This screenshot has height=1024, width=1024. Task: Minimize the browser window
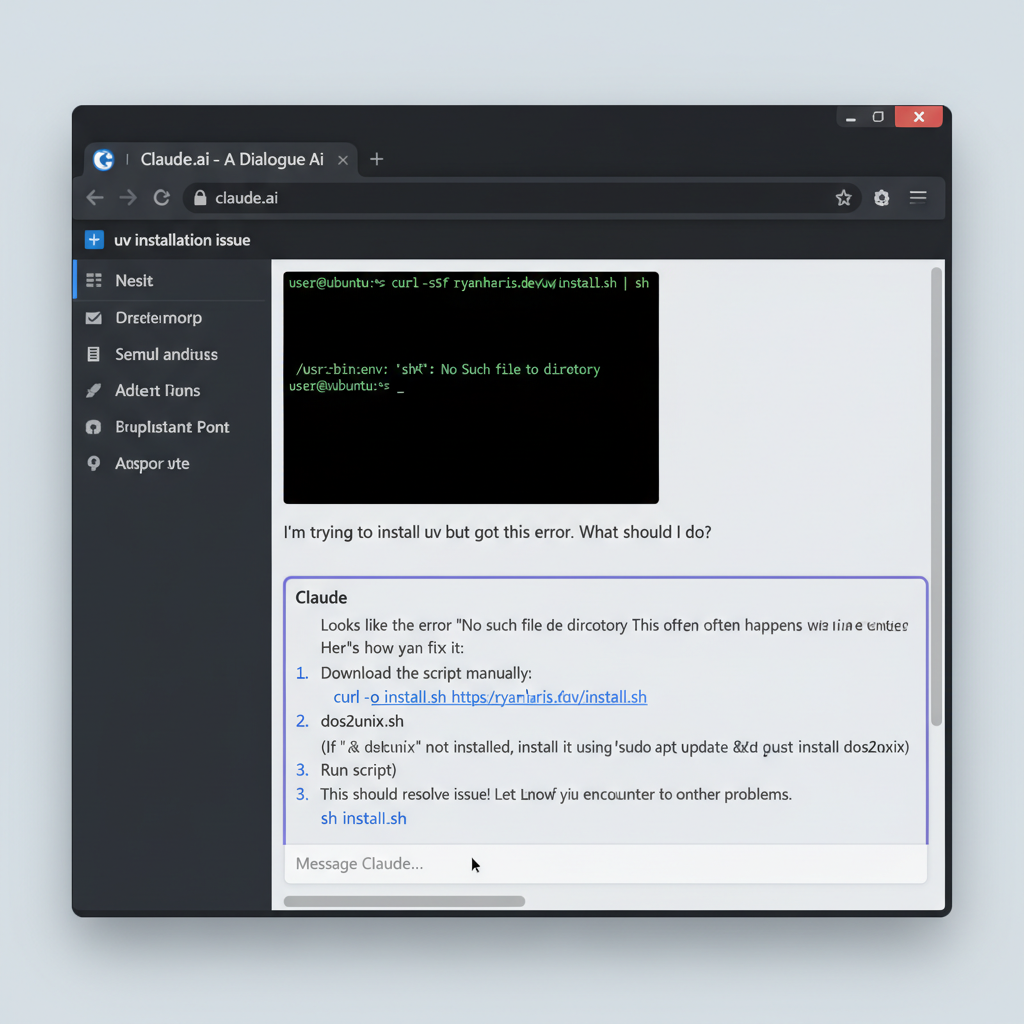click(850, 118)
